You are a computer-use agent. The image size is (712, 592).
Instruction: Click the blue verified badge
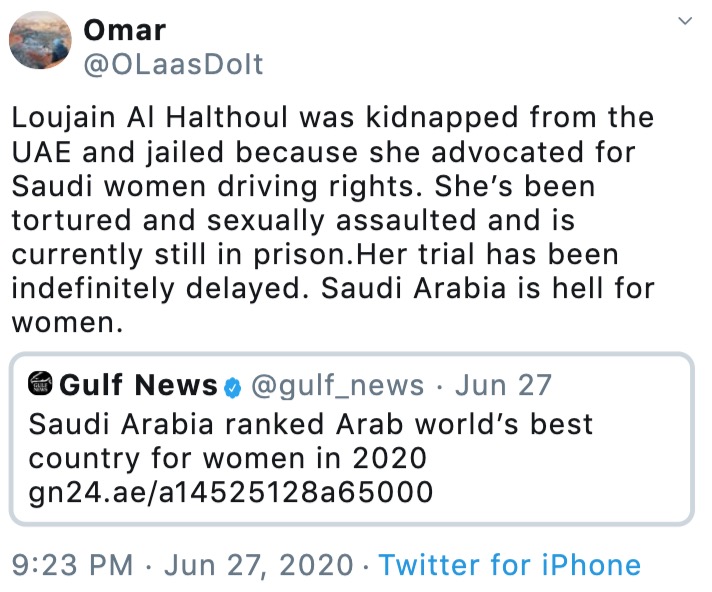pyautogui.click(x=233, y=386)
